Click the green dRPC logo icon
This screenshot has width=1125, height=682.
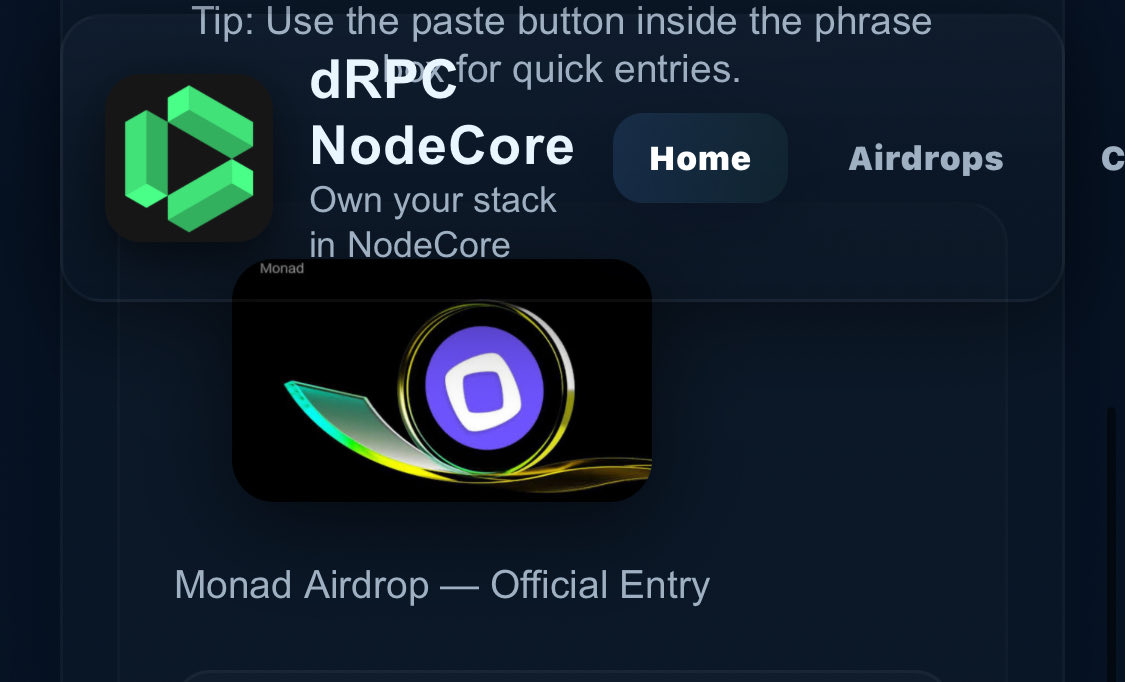[189, 158]
